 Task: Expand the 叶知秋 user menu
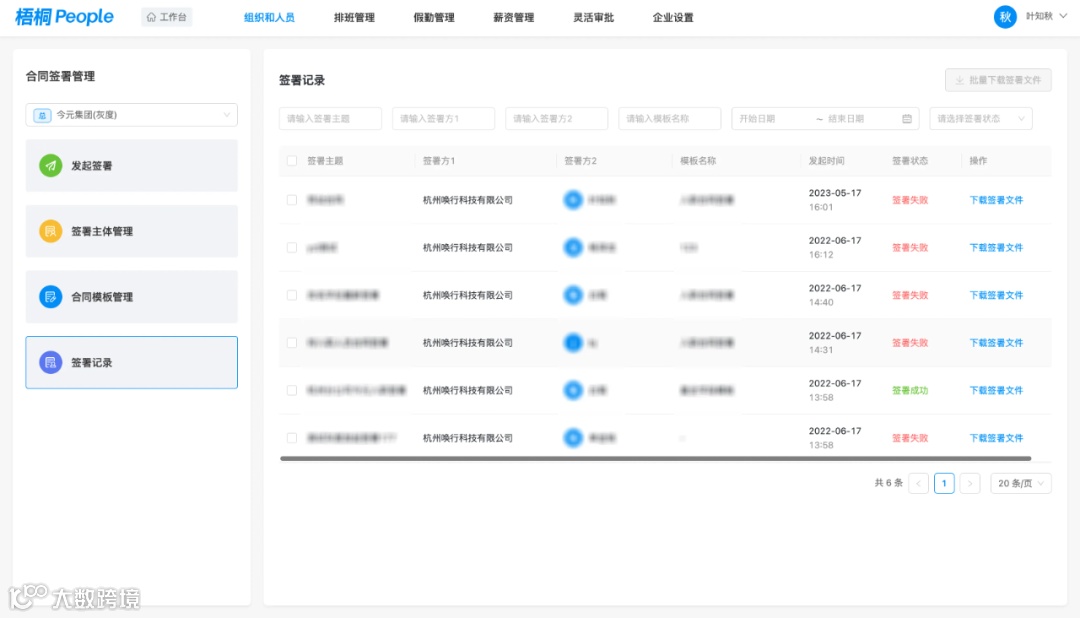[1046, 16]
